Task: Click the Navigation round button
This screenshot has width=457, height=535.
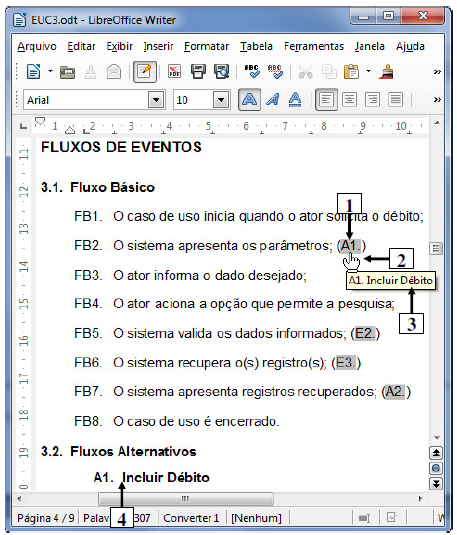Action: point(436,468)
